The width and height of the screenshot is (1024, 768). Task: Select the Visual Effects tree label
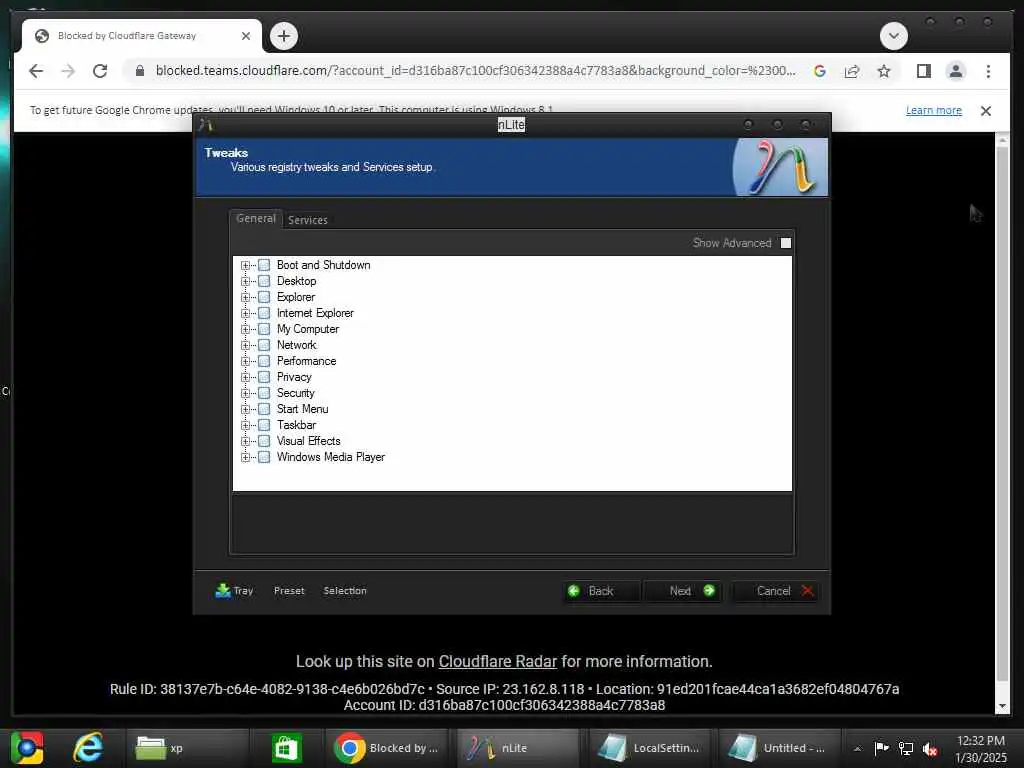pos(308,441)
